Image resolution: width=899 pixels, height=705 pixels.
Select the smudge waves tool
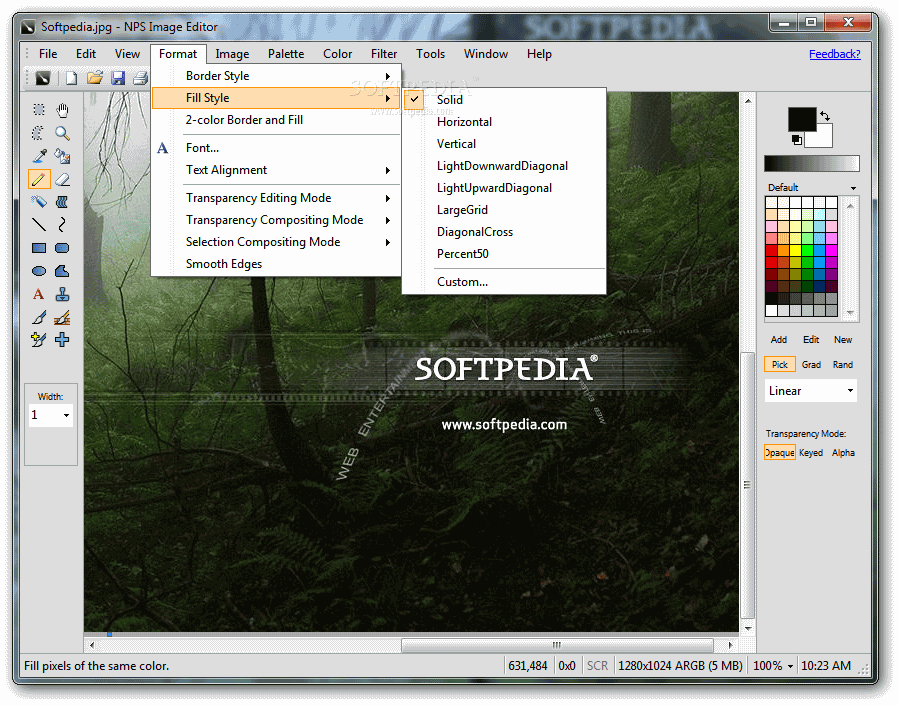62,202
